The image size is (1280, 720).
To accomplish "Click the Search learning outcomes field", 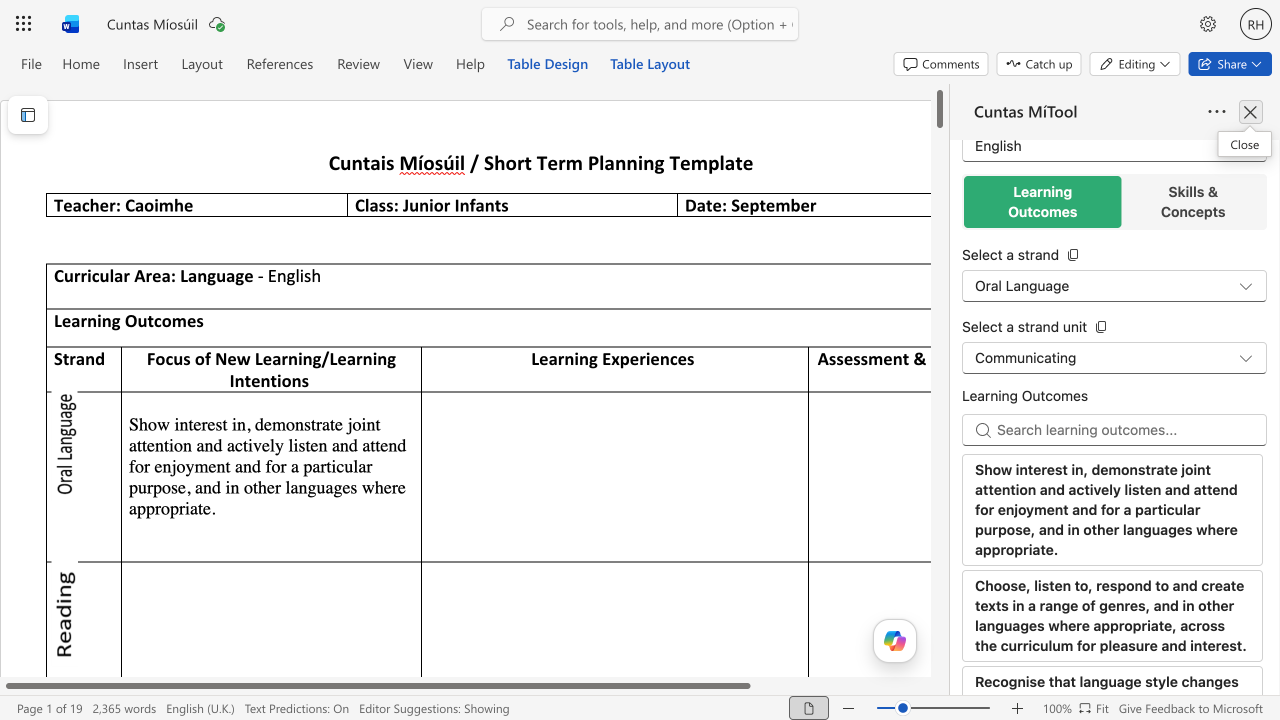I will click(x=1114, y=430).
